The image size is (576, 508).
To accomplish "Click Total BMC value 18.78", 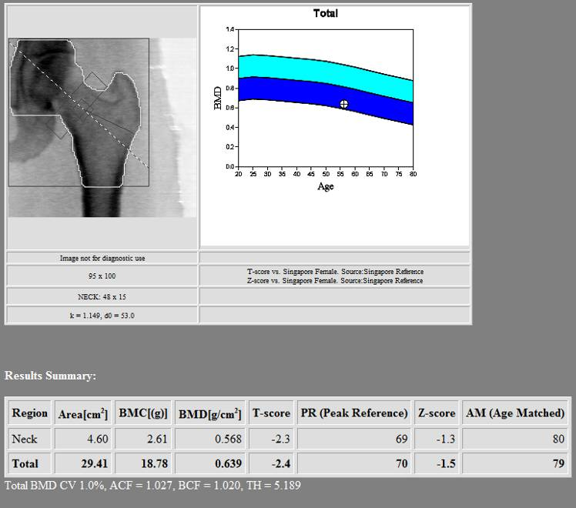I will point(155,464).
